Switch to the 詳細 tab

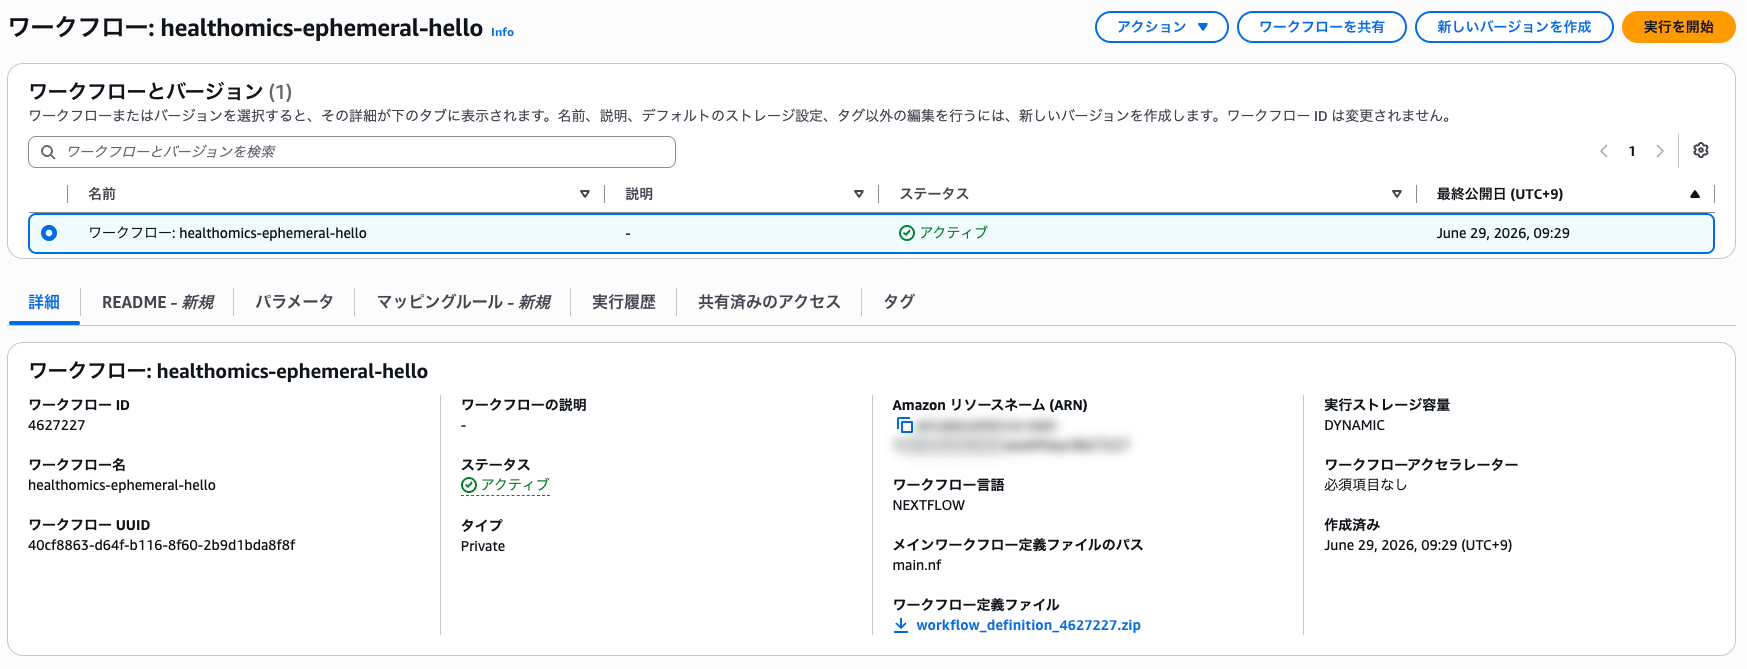tap(44, 302)
